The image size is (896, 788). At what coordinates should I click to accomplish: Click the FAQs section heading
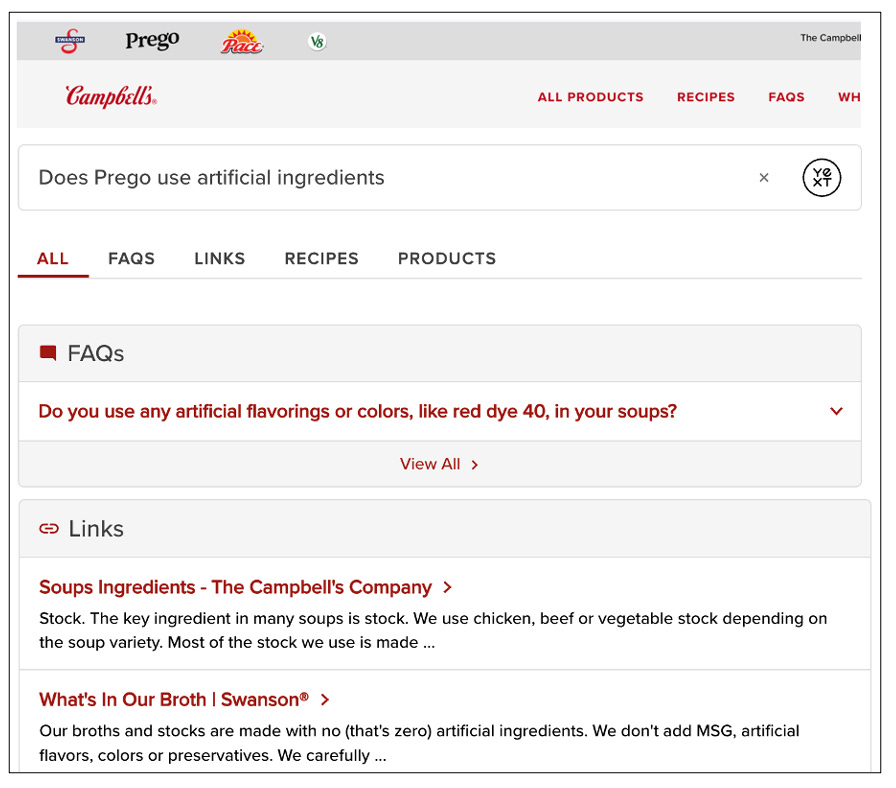(x=95, y=354)
